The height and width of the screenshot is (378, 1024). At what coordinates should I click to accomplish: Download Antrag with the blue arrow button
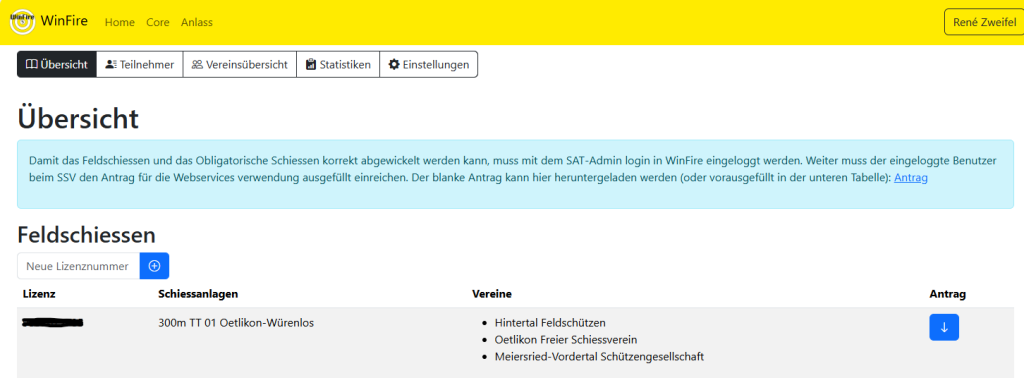(944, 327)
